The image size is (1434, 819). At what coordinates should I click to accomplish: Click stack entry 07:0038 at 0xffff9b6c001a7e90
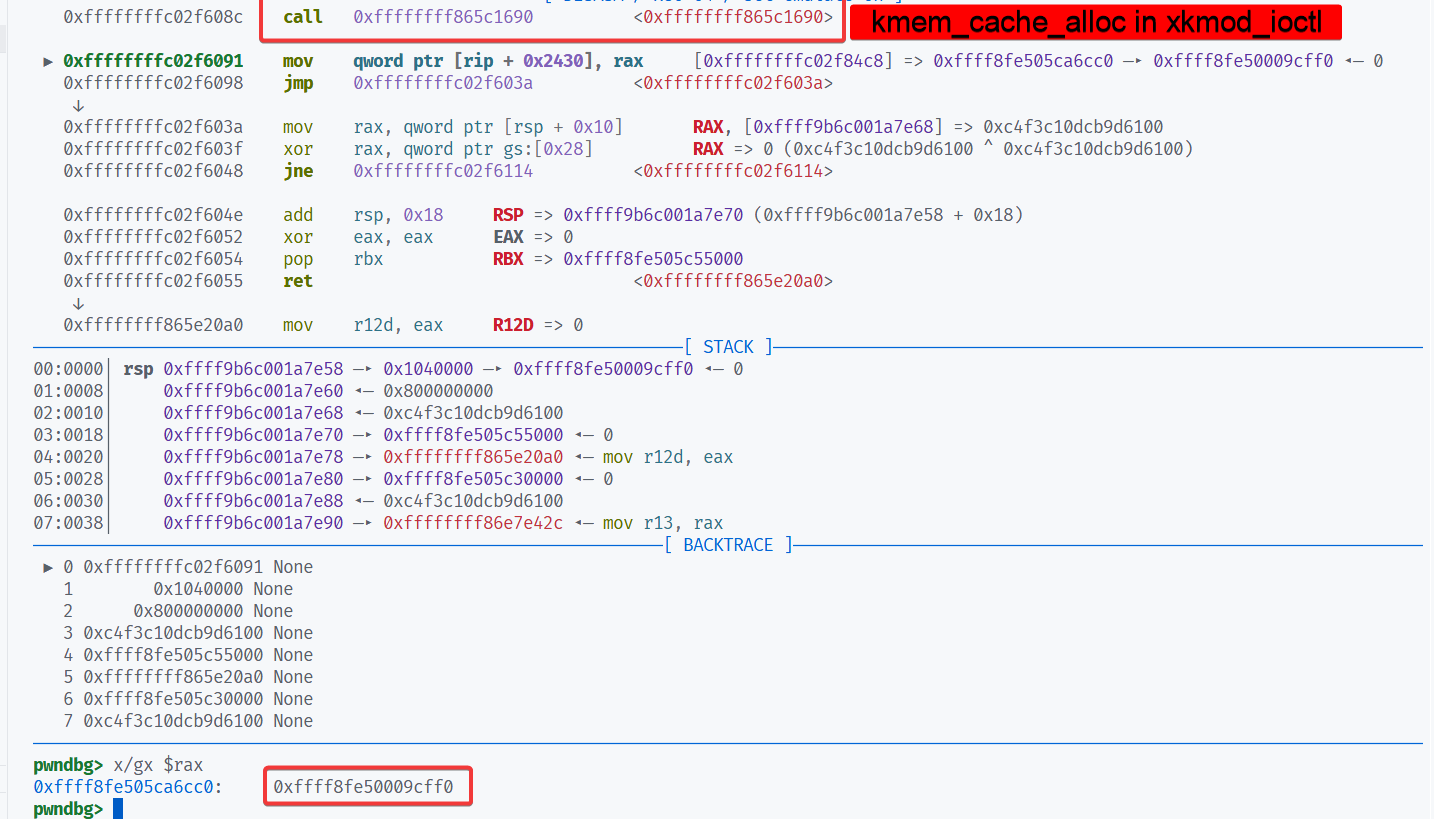(x=253, y=523)
